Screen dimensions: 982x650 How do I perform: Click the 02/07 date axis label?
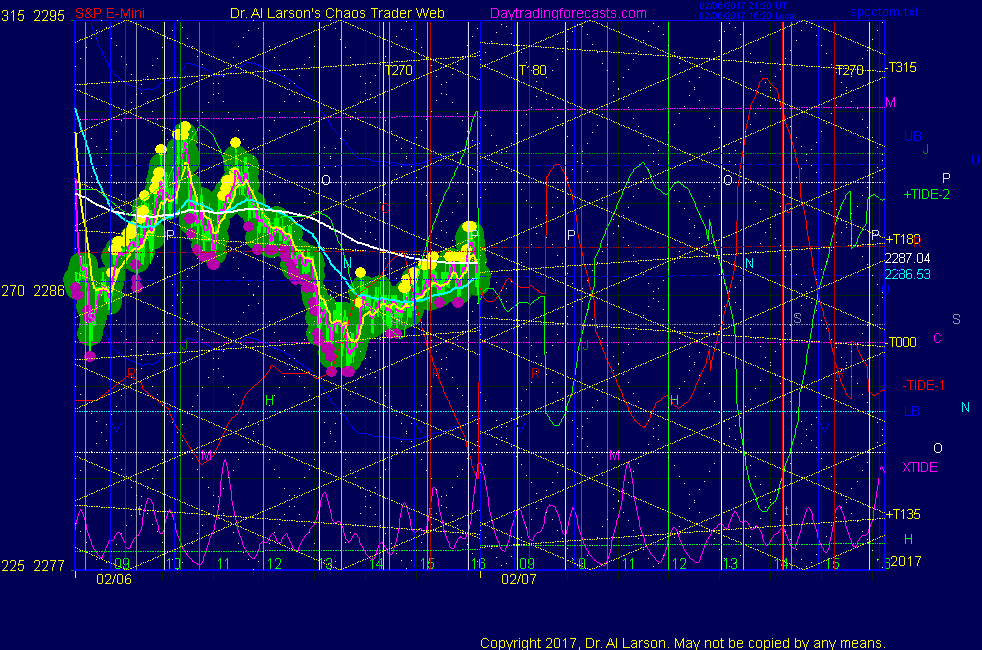tap(519, 579)
